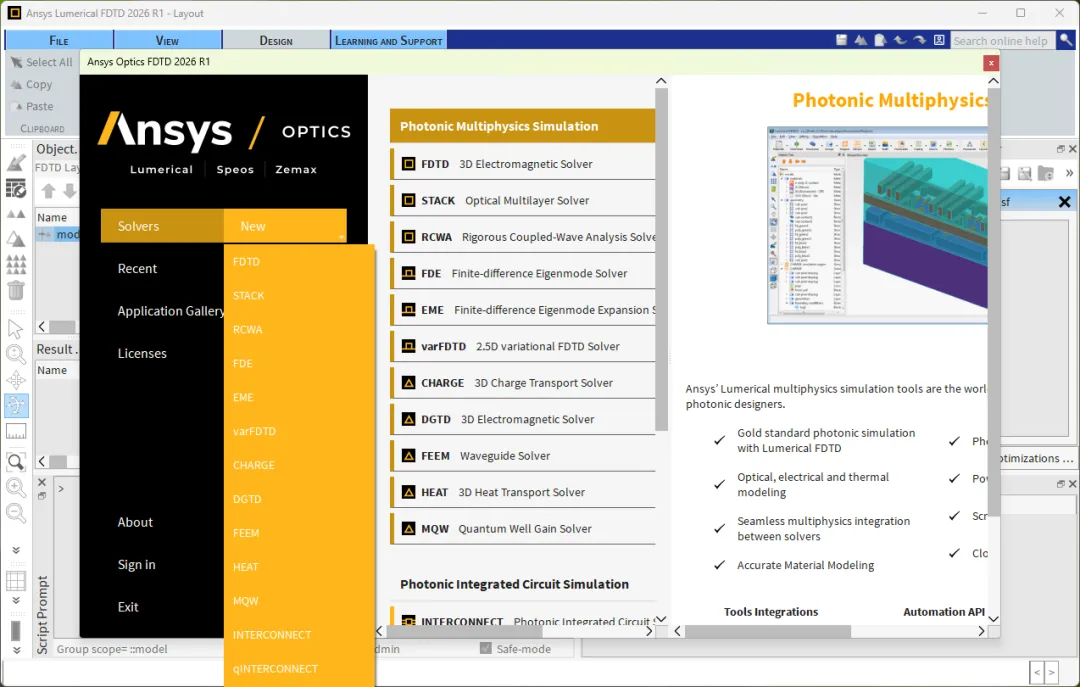
Task: Click the HEAT solver triangle icon in list
Action: point(408,492)
